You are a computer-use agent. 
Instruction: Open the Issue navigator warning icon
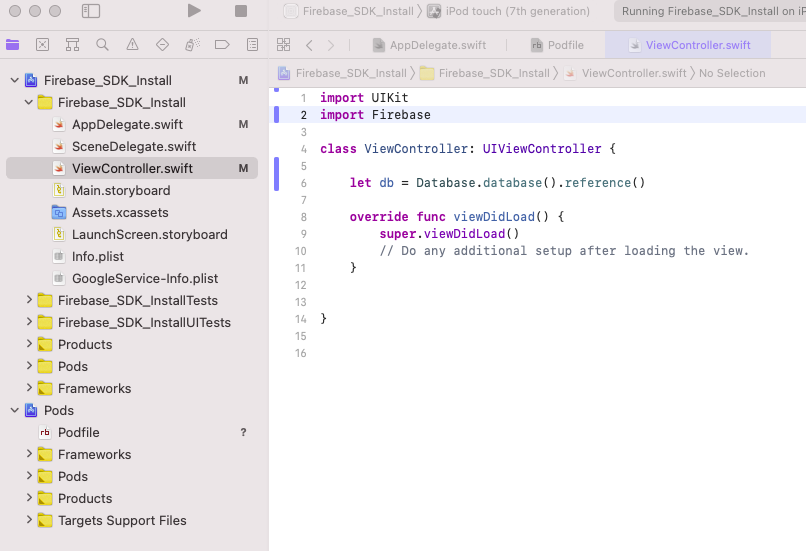(x=132, y=45)
